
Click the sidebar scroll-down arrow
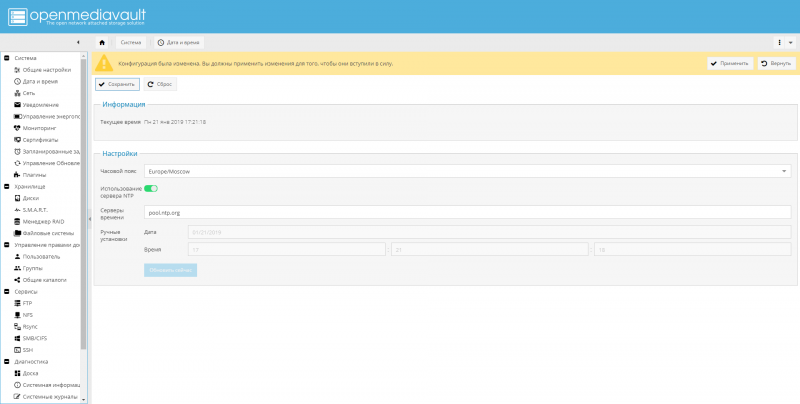pyautogui.click(x=84, y=400)
